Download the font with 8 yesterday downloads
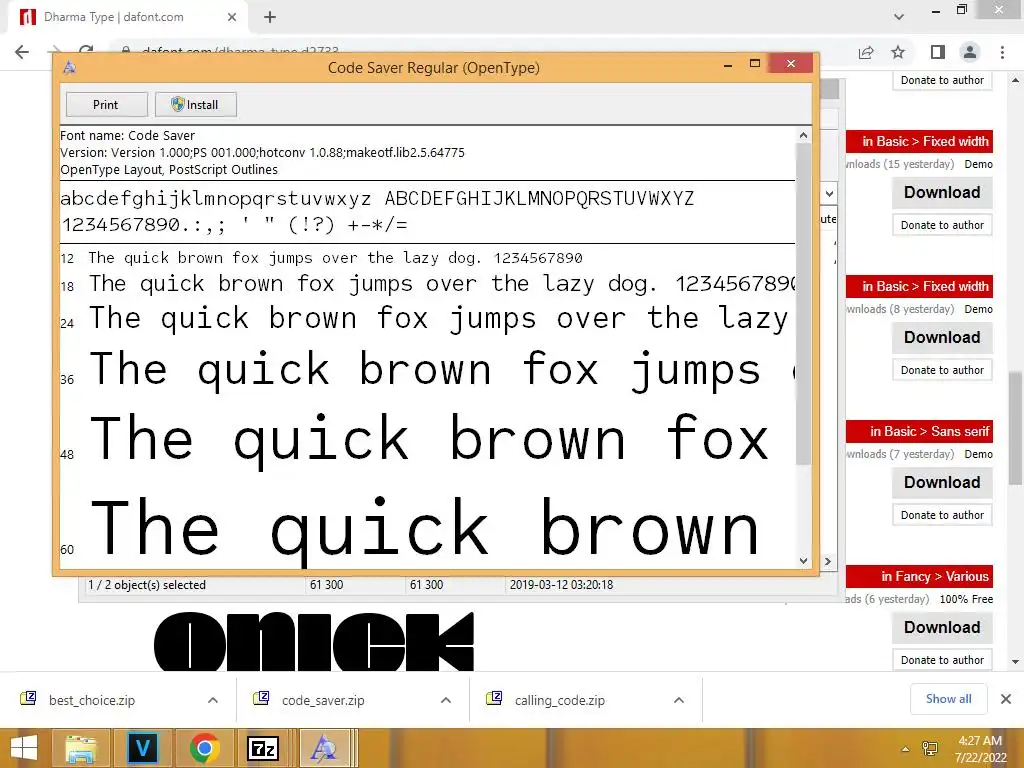Viewport: 1024px width, 768px height. point(942,338)
